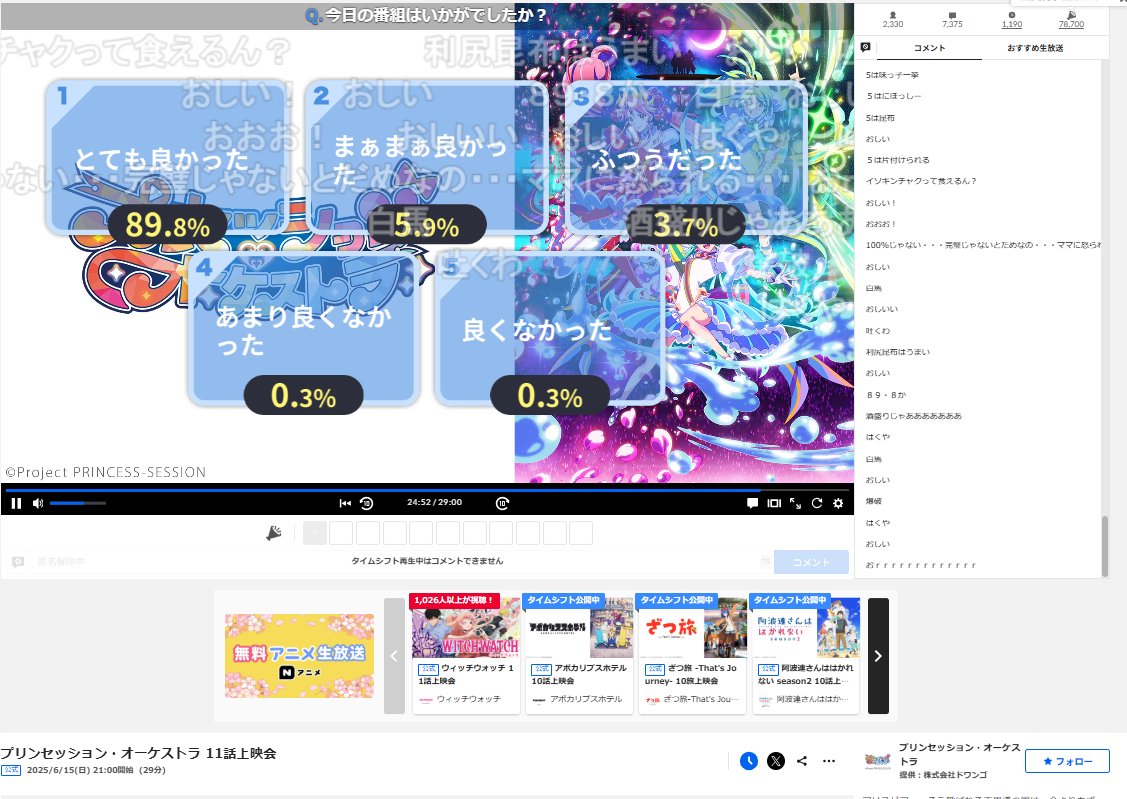Jump back to the start of the broadcast

tap(345, 503)
